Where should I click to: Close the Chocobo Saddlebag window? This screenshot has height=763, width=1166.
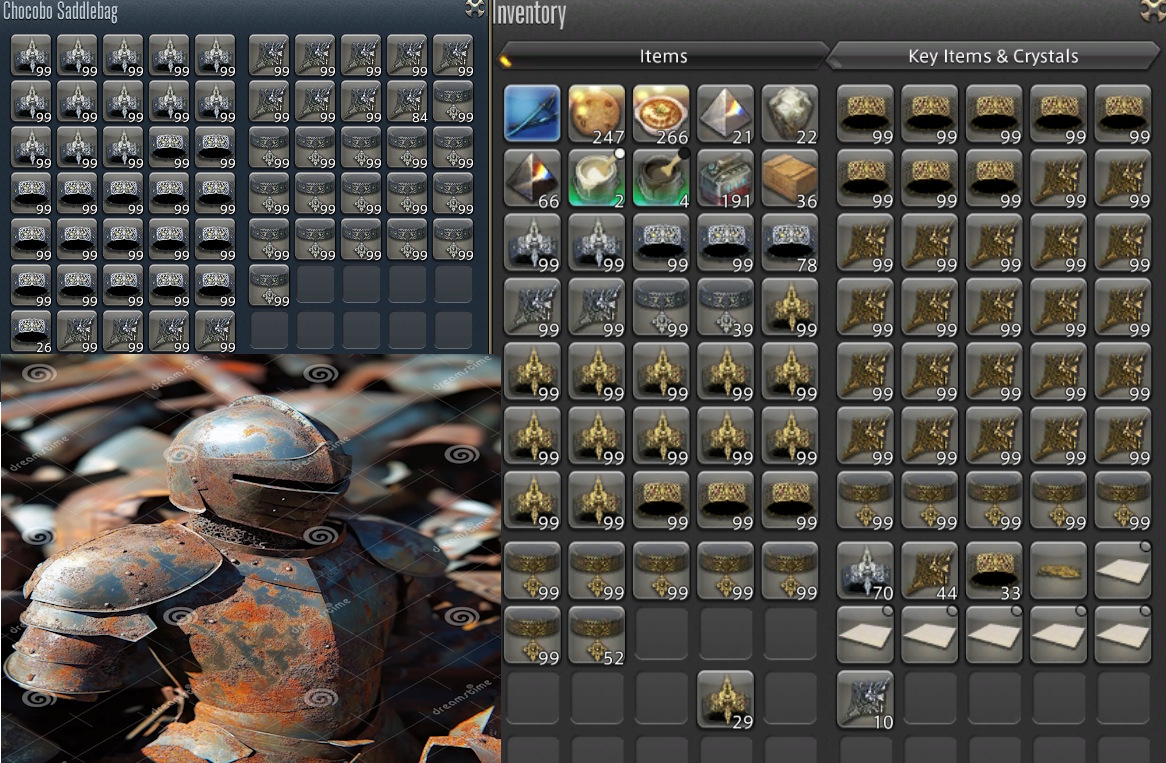[x=474, y=8]
